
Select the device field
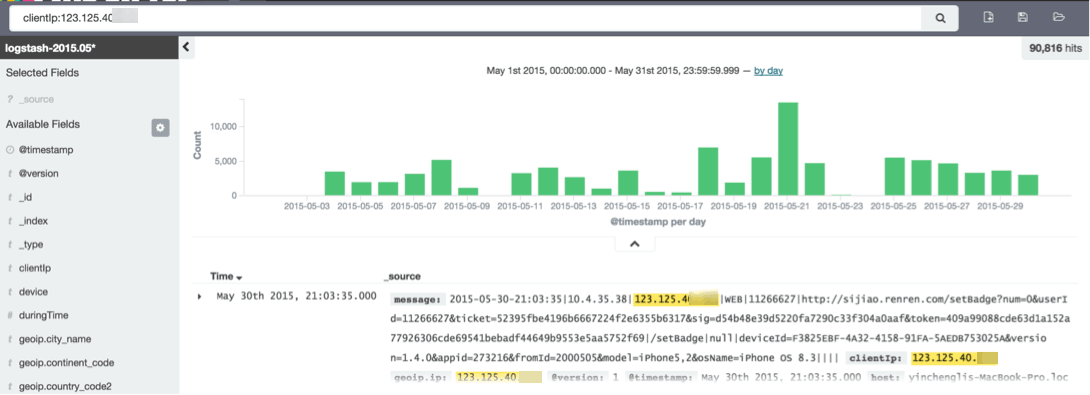pyautogui.click(x=33, y=292)
